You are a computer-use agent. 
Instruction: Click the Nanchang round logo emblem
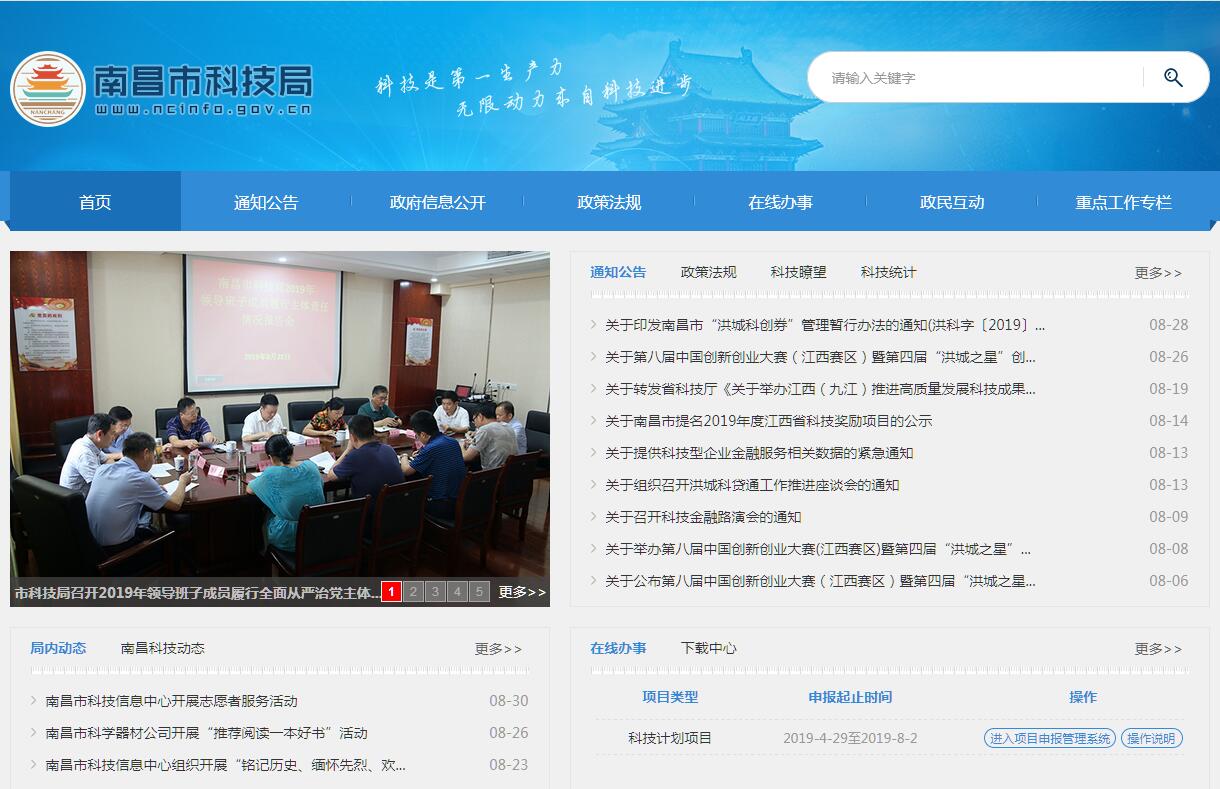click(47, 89)
